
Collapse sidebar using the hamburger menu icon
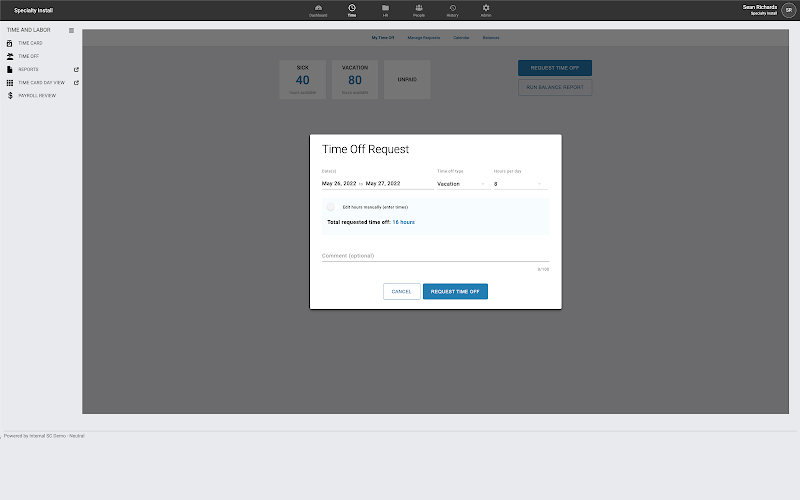71,31
